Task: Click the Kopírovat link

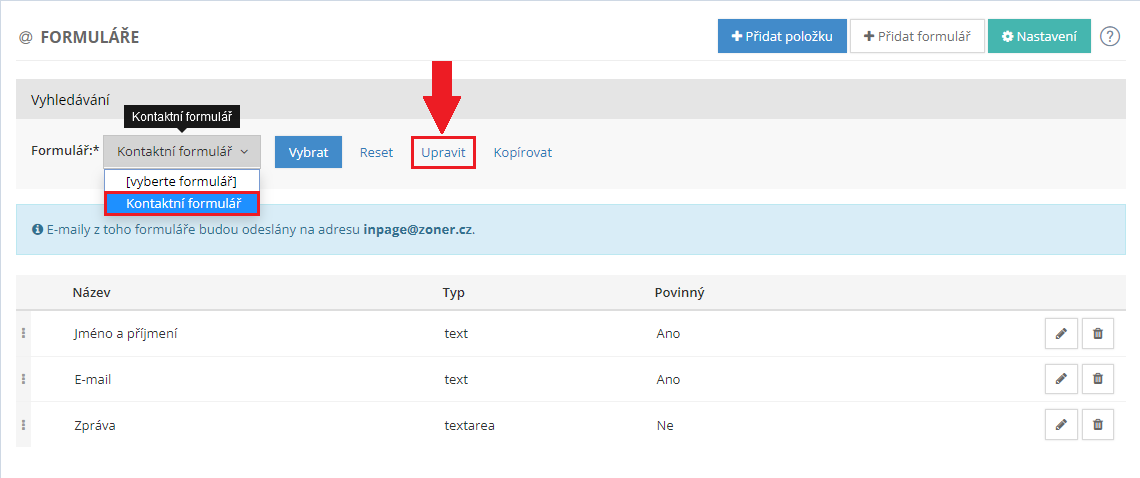Action: point(522,153)
